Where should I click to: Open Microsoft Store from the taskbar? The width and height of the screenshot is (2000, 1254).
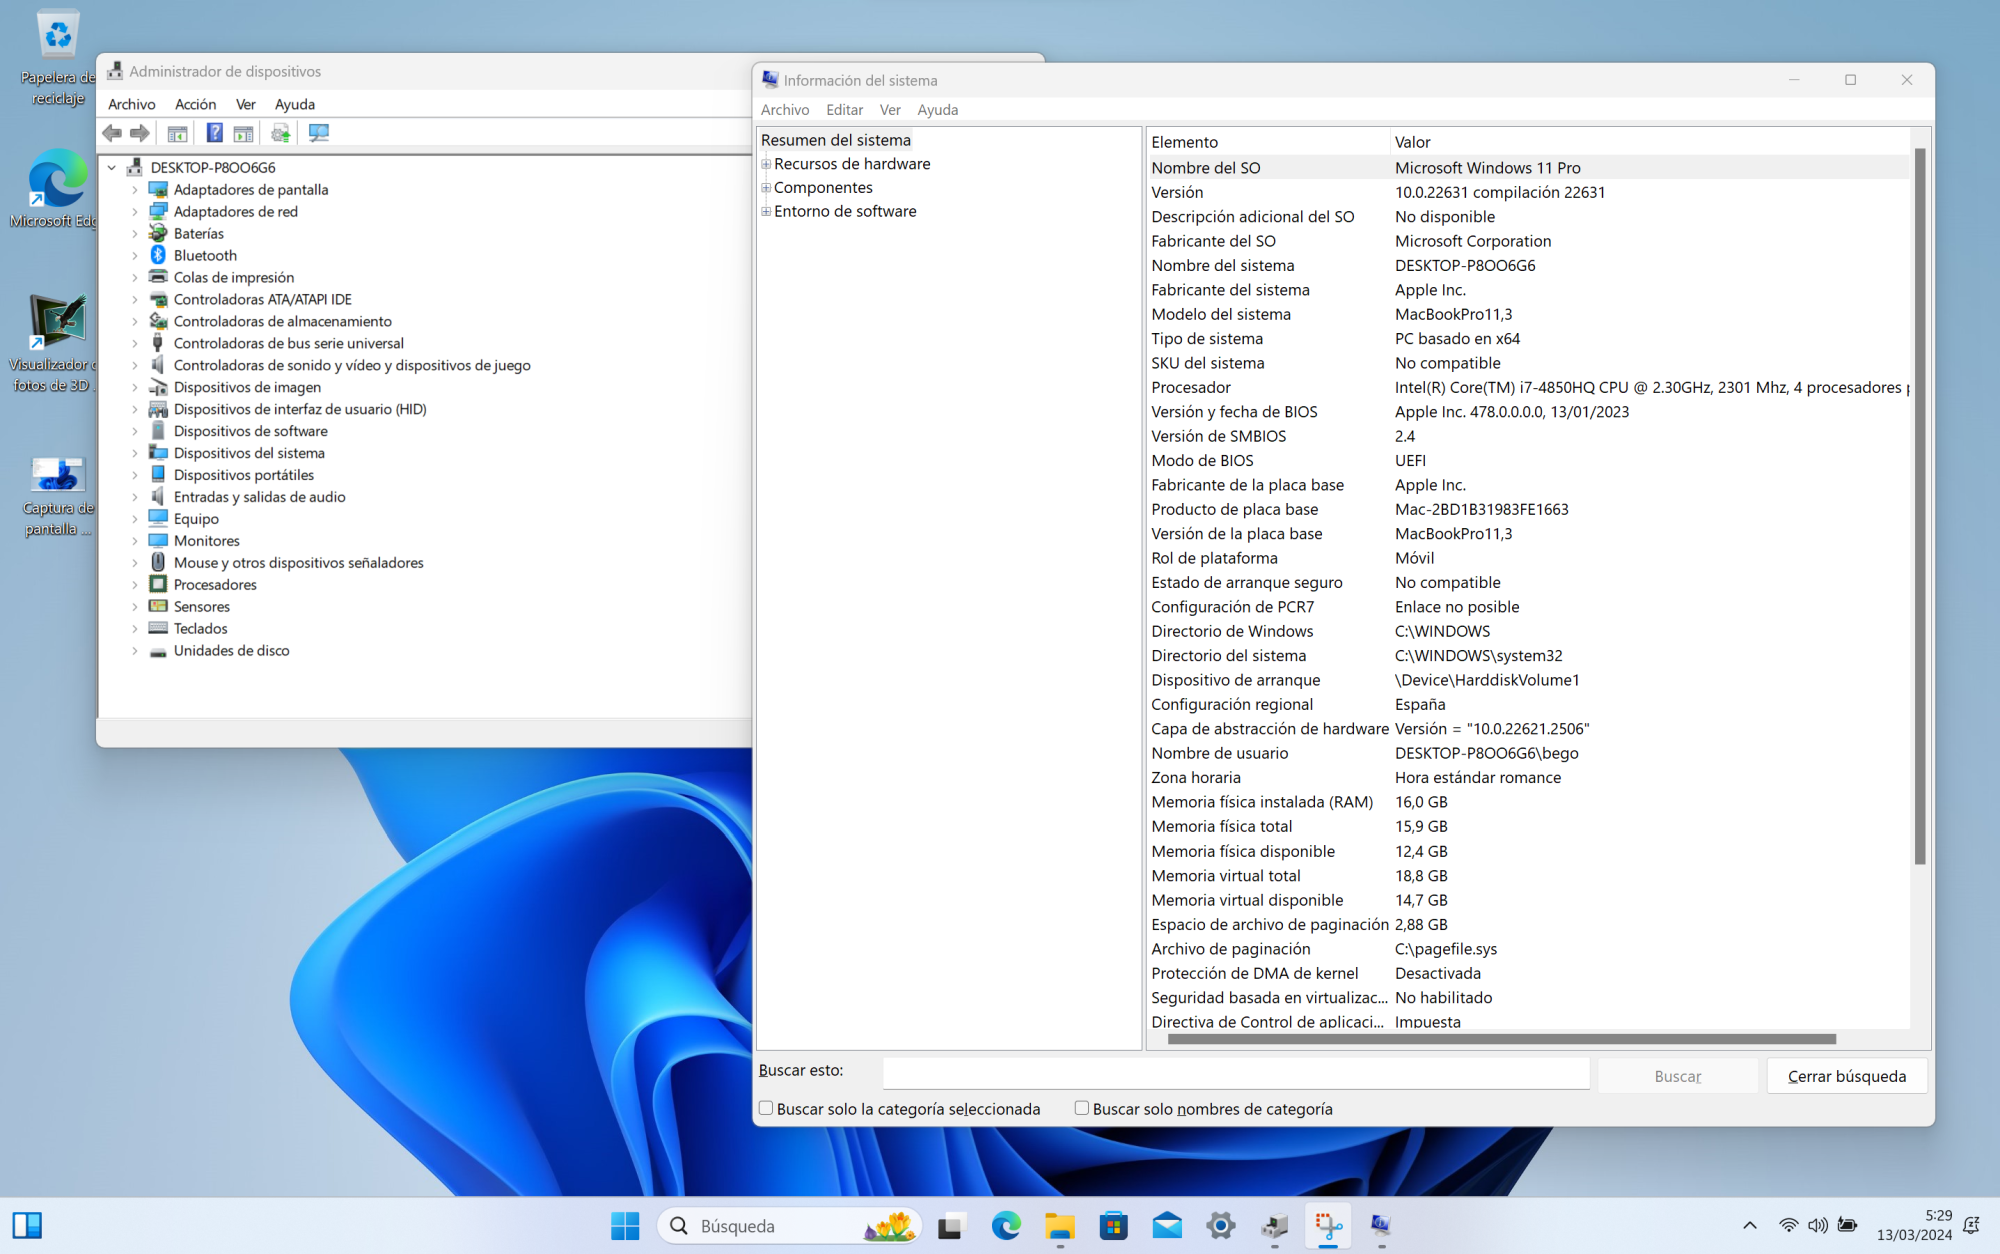coord(1113,1225)
